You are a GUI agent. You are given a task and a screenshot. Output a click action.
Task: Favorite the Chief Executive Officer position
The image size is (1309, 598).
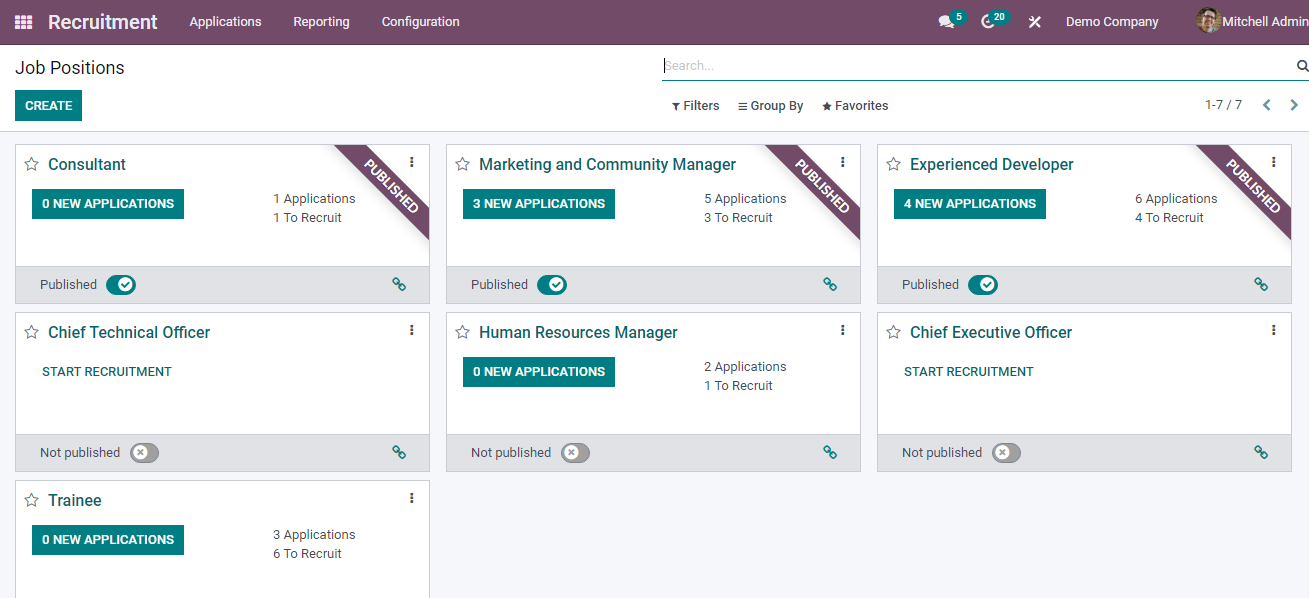(894, 333)
